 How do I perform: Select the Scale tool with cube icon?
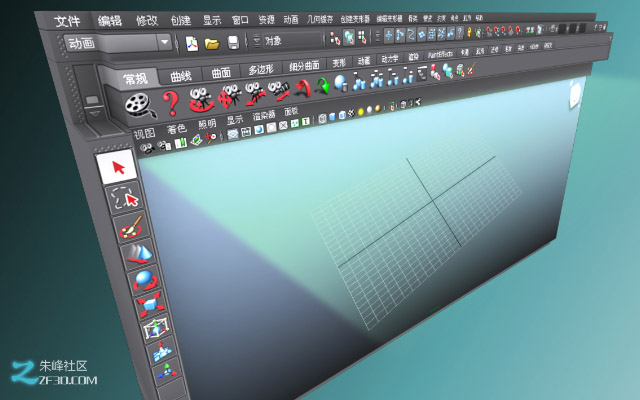pyautogui.click(x=150, y=304)
